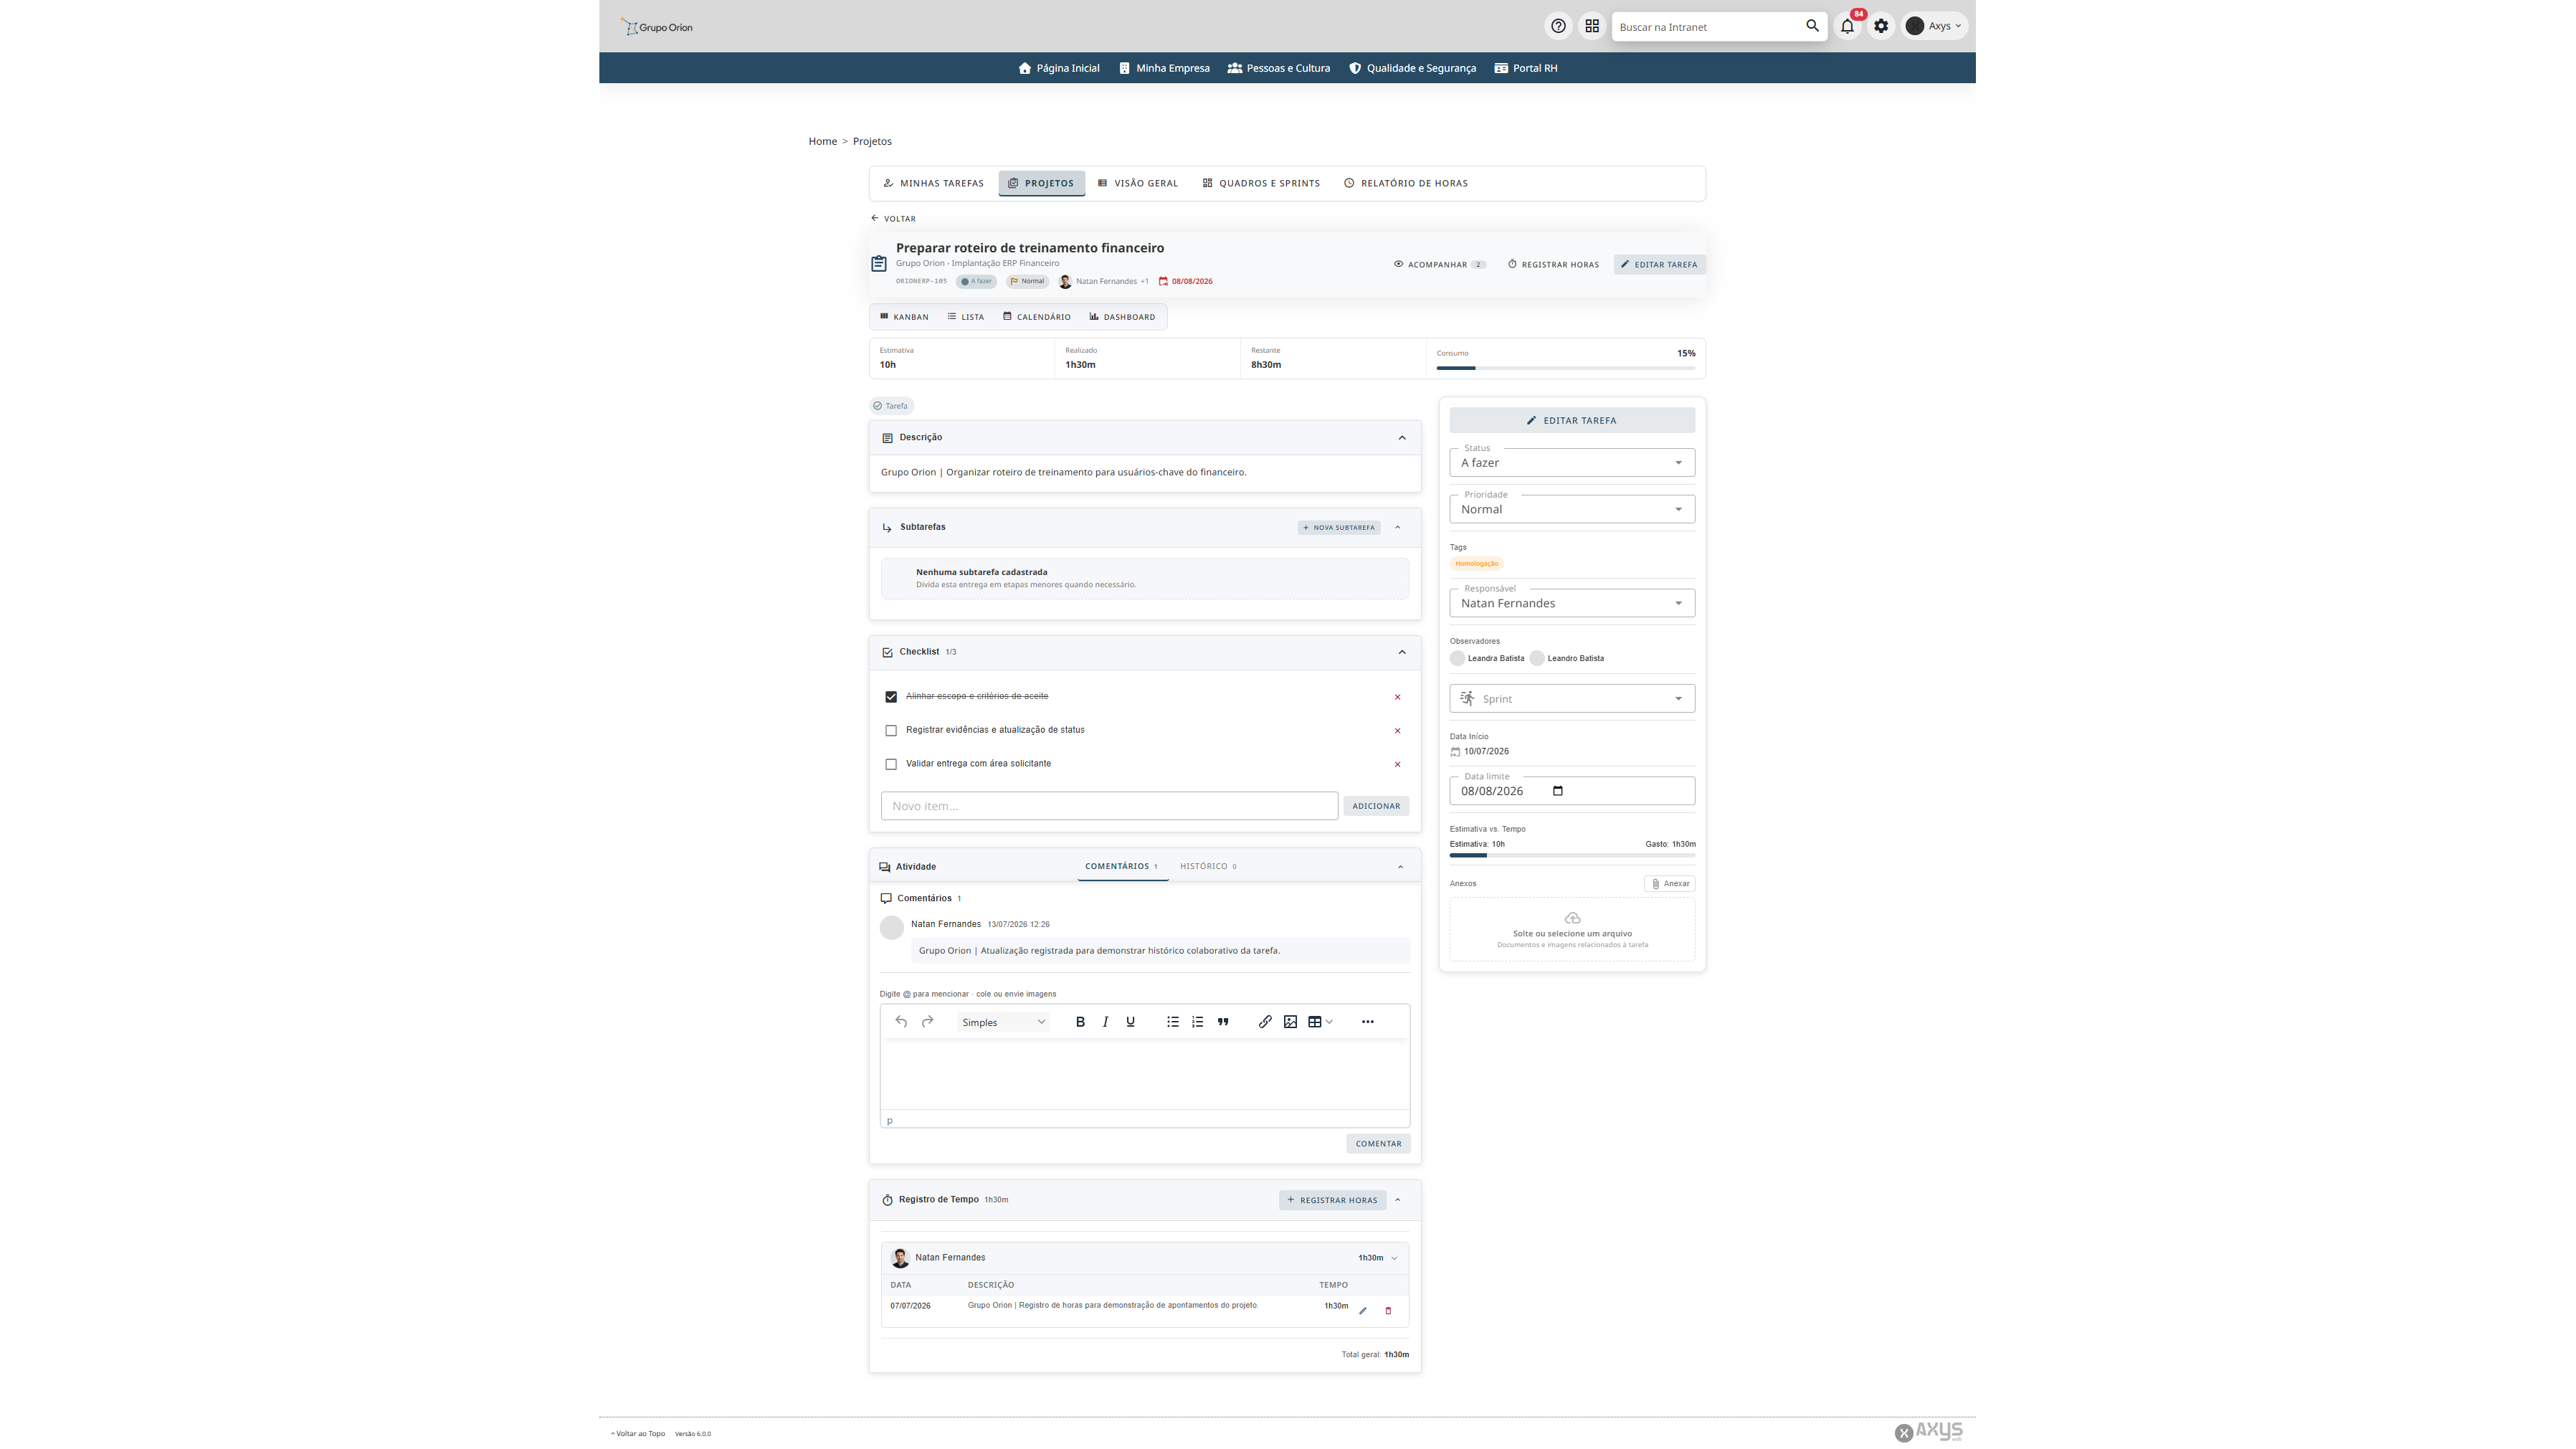This screenshot has width=2576, height=1449.
Task: Click undo in comment editor
Action: tap(901, 1021)
